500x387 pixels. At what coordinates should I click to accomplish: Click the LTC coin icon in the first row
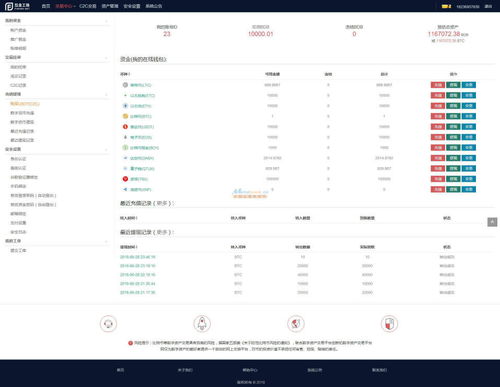(x=125, y=85)
